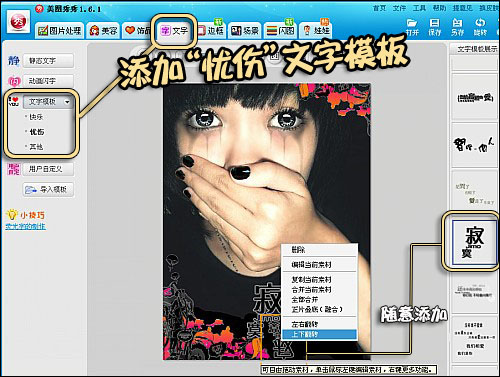Pick the 寂寞 template thumbnail
The width and height of the screenshot is (500, 377).
pyautogui.click(x=474, y=242)
